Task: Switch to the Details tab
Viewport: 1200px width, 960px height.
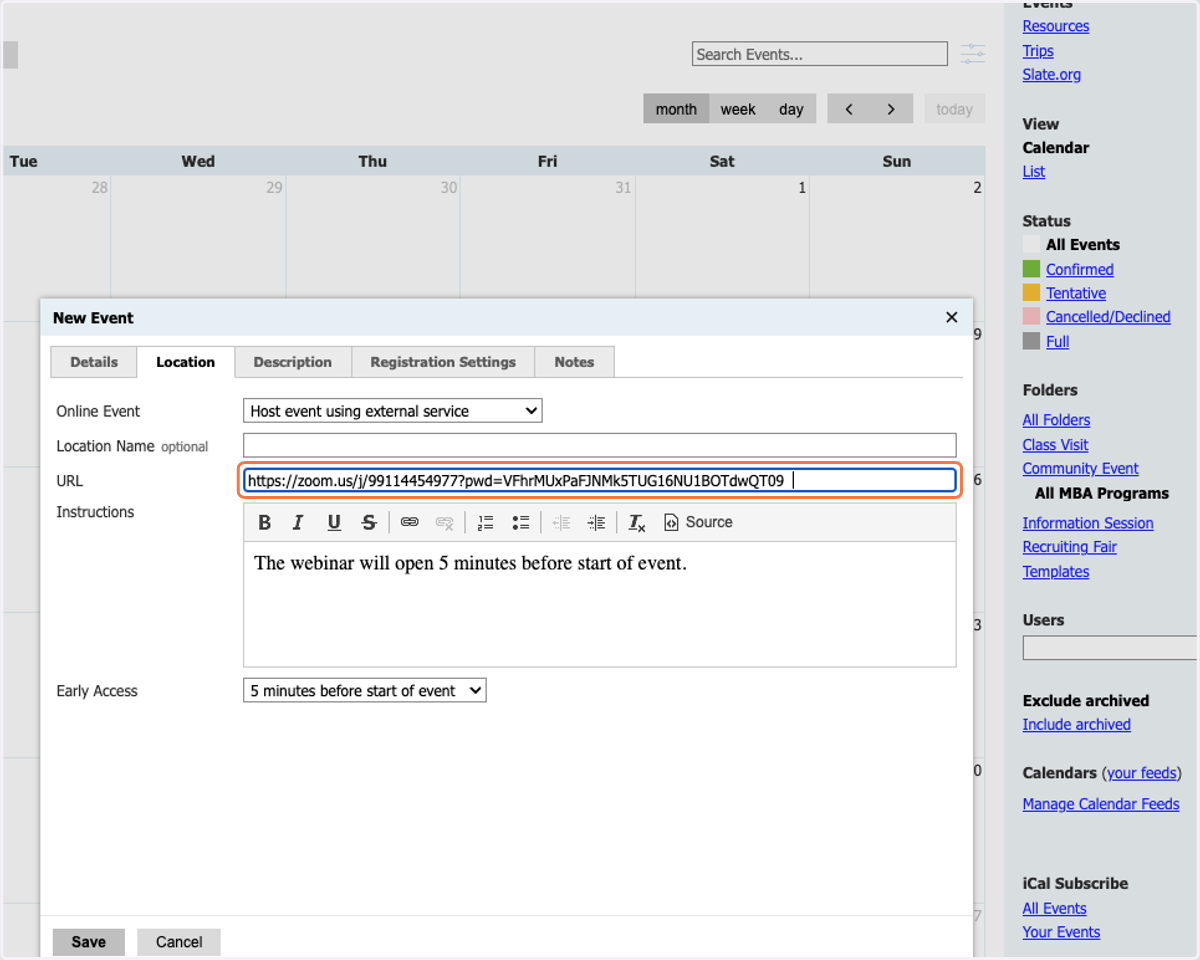Action: click(94, 362)
